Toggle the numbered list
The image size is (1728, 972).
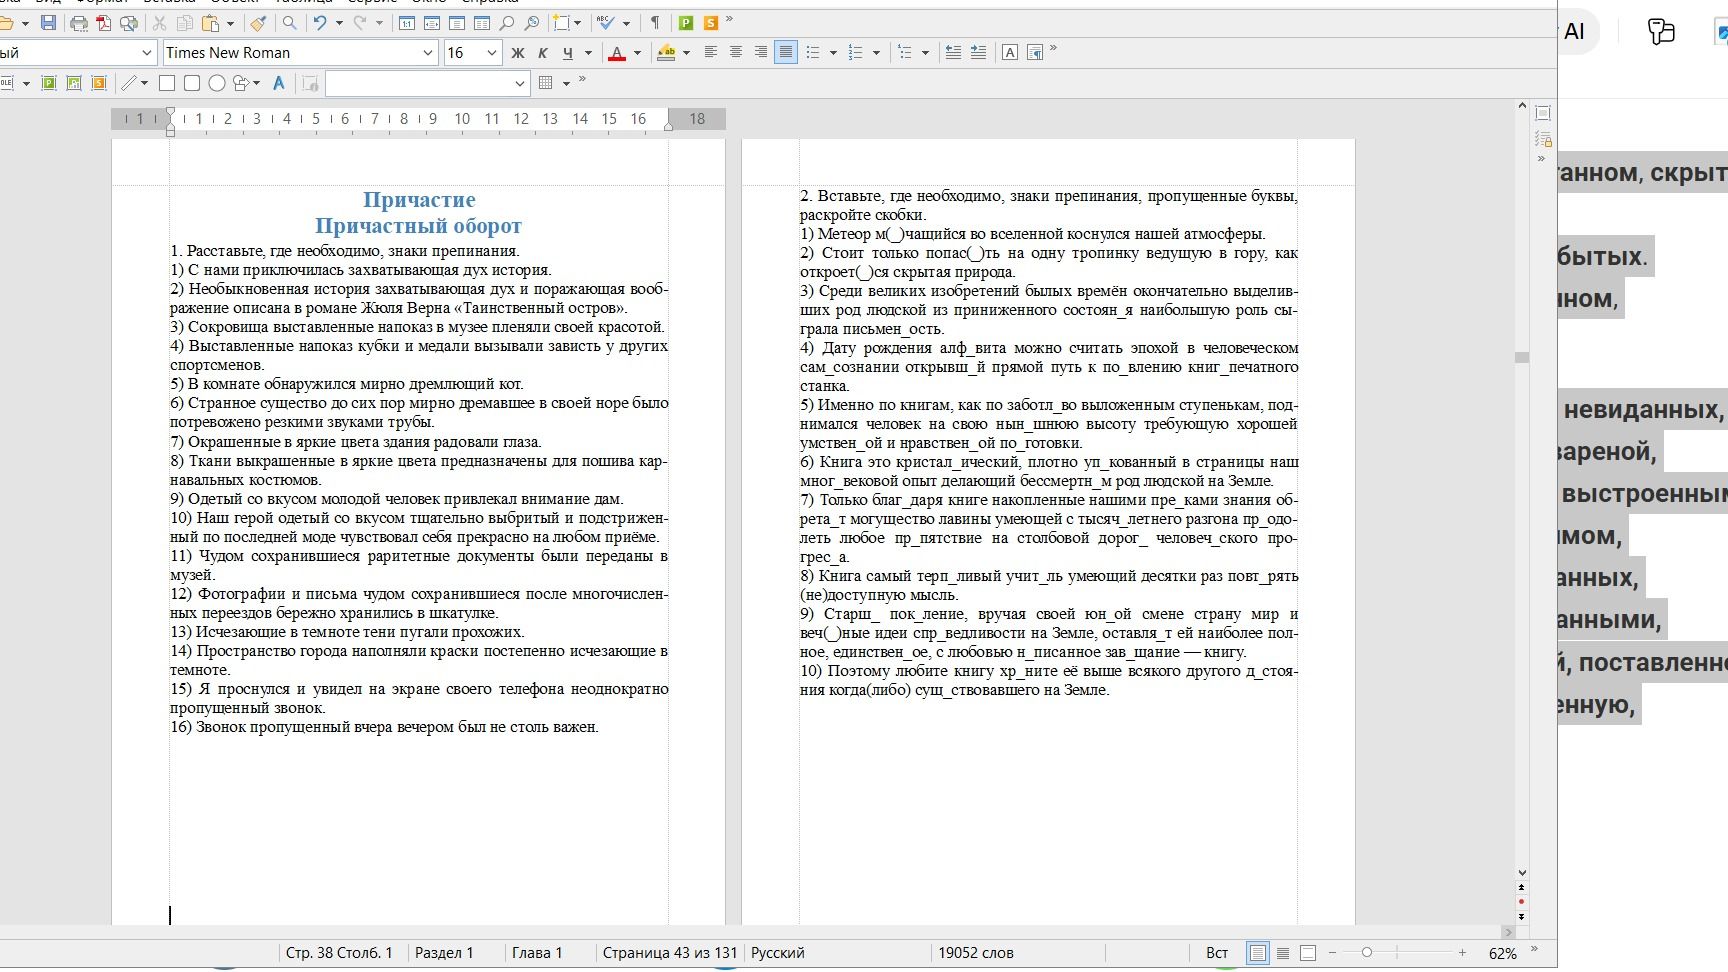pos(856,53)
